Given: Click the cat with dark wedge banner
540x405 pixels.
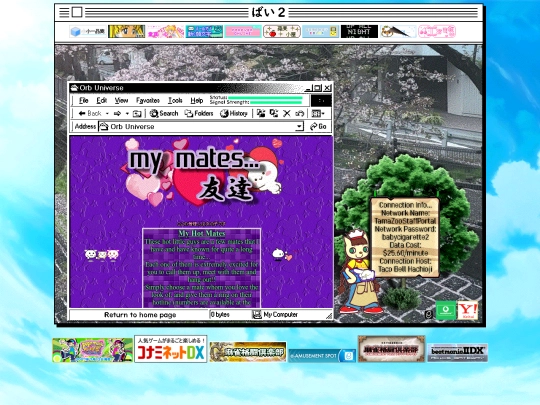Looking at the screenshot, I should (398, 32).
